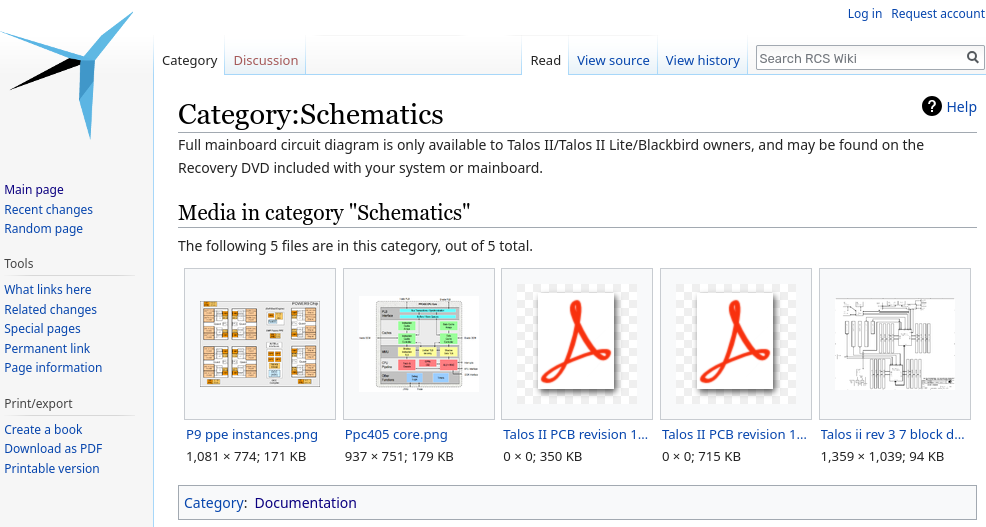The height and width of the screenshot is (527, 986).
Task: Open the Random page link
Action: pyautogui.click(x=43, y=229)
